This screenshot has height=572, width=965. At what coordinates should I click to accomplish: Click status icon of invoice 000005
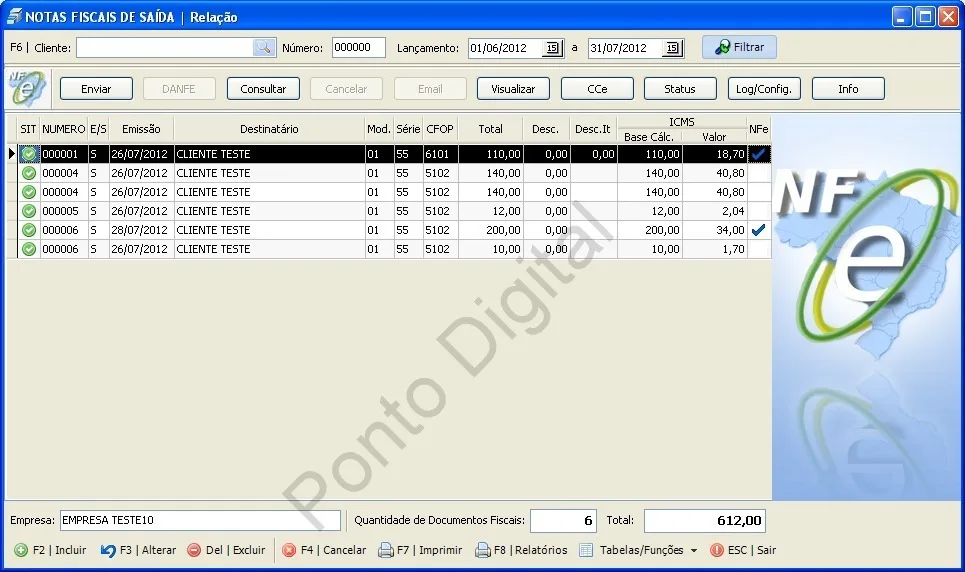pyautogui.click(x=29, y=211)
